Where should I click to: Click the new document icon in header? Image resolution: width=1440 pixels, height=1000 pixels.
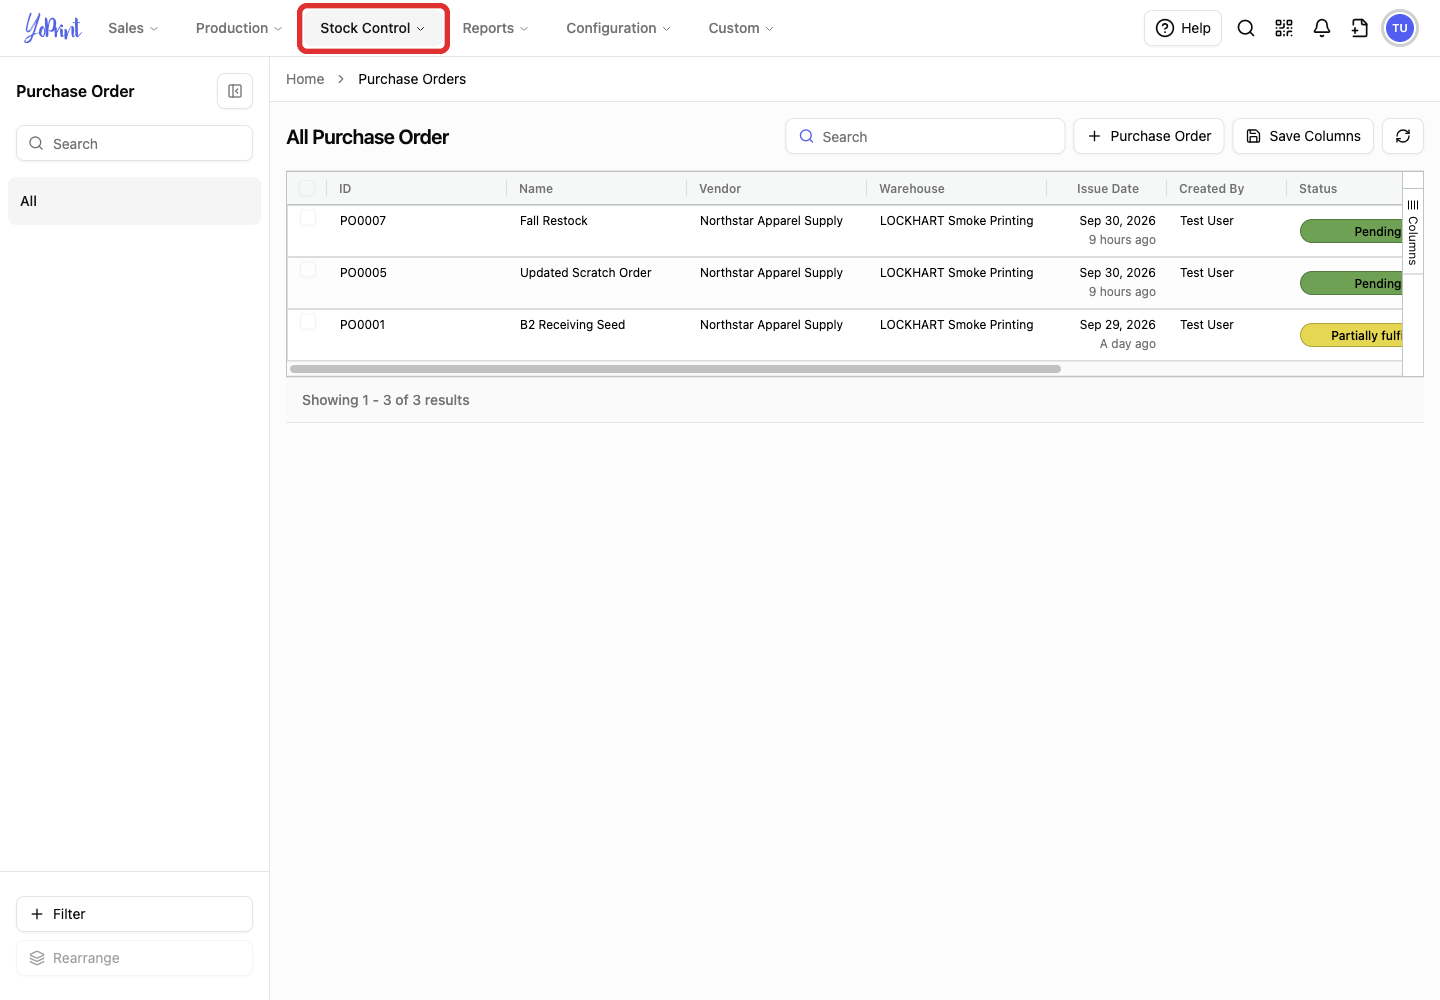1360,28
